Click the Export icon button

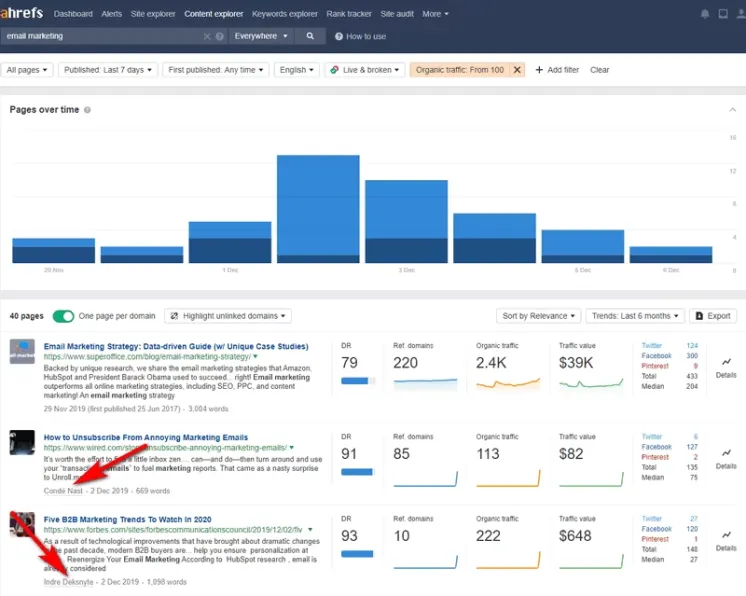pos(713,316)
